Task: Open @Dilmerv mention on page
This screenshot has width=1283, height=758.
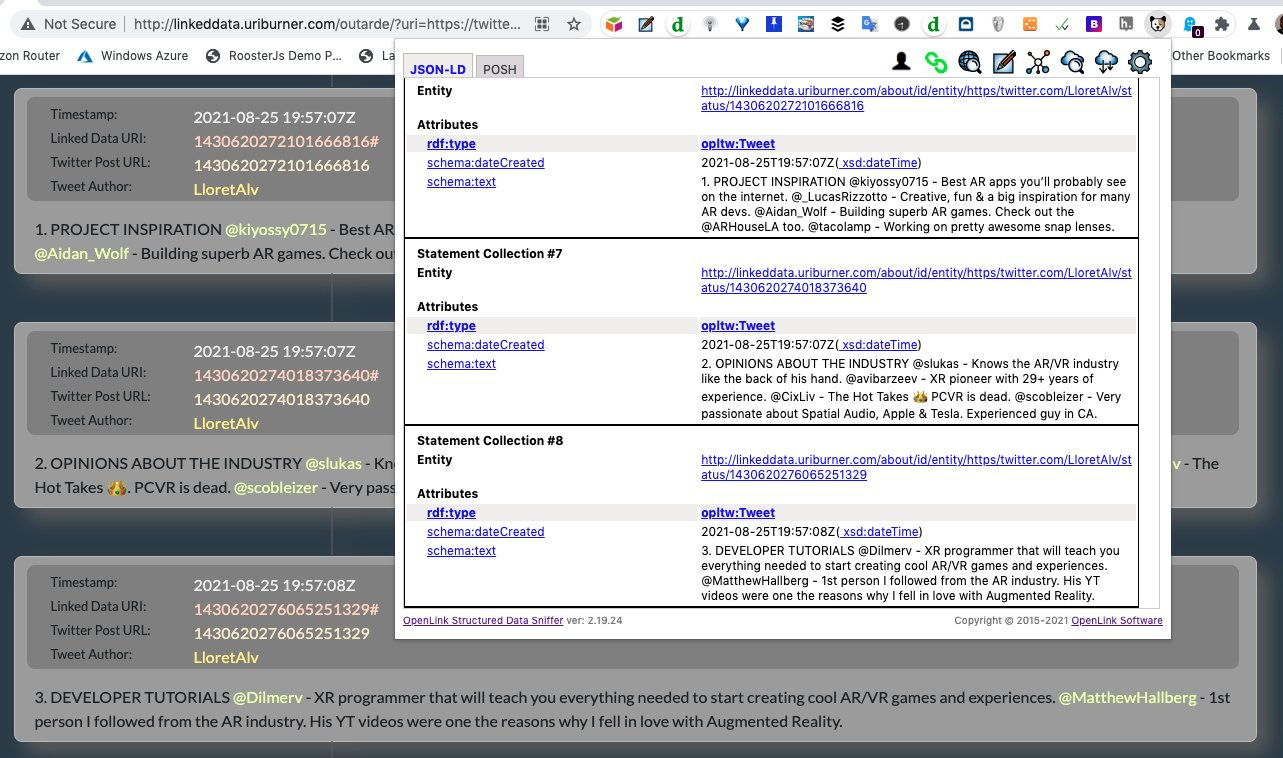Action: [267, 698]
